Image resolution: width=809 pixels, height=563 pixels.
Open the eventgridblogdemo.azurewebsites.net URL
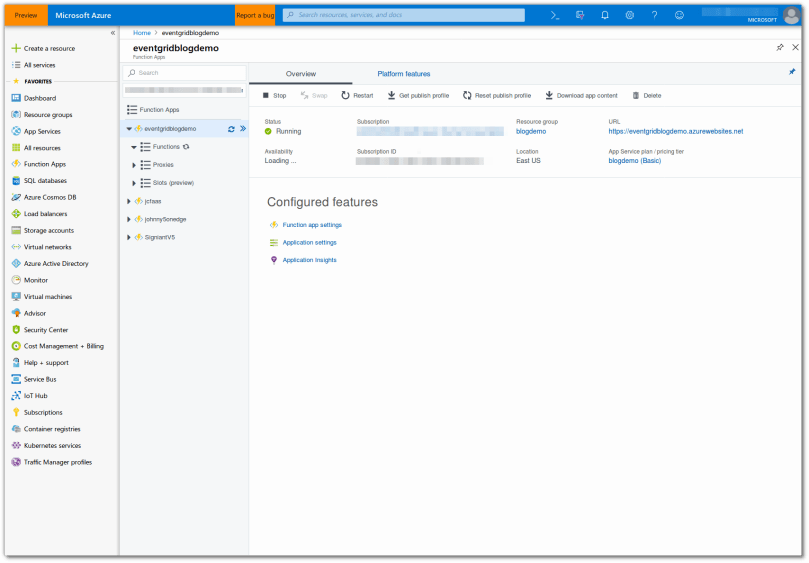(x=675, y=131)
